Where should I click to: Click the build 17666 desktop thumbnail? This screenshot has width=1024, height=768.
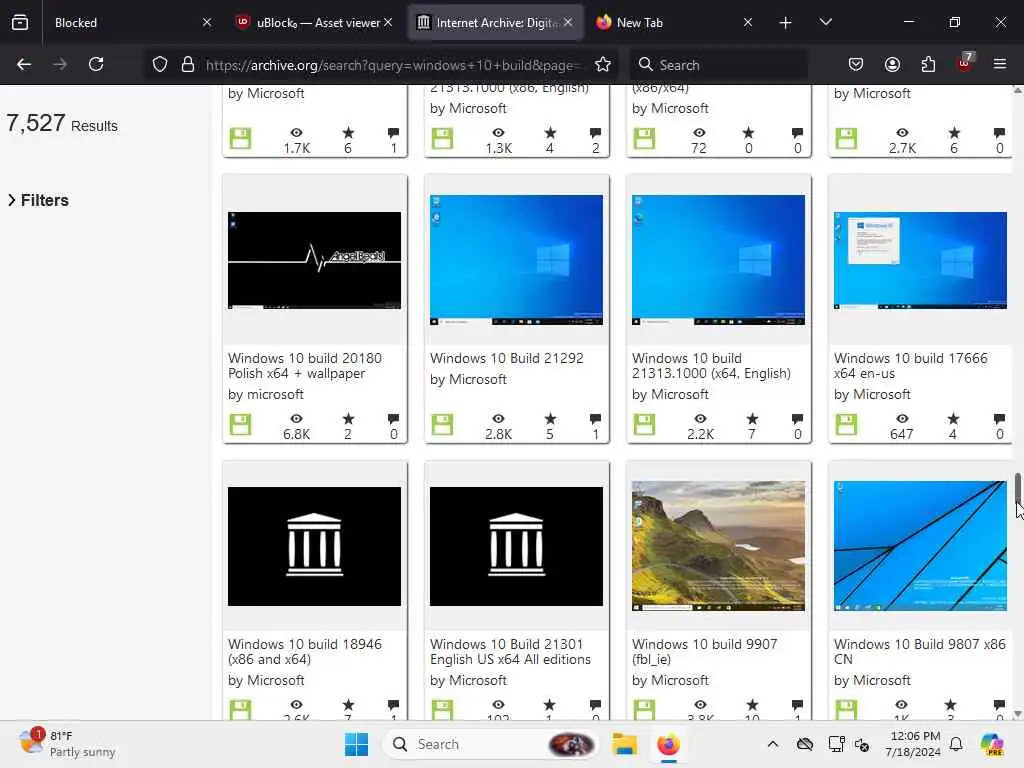920,260
